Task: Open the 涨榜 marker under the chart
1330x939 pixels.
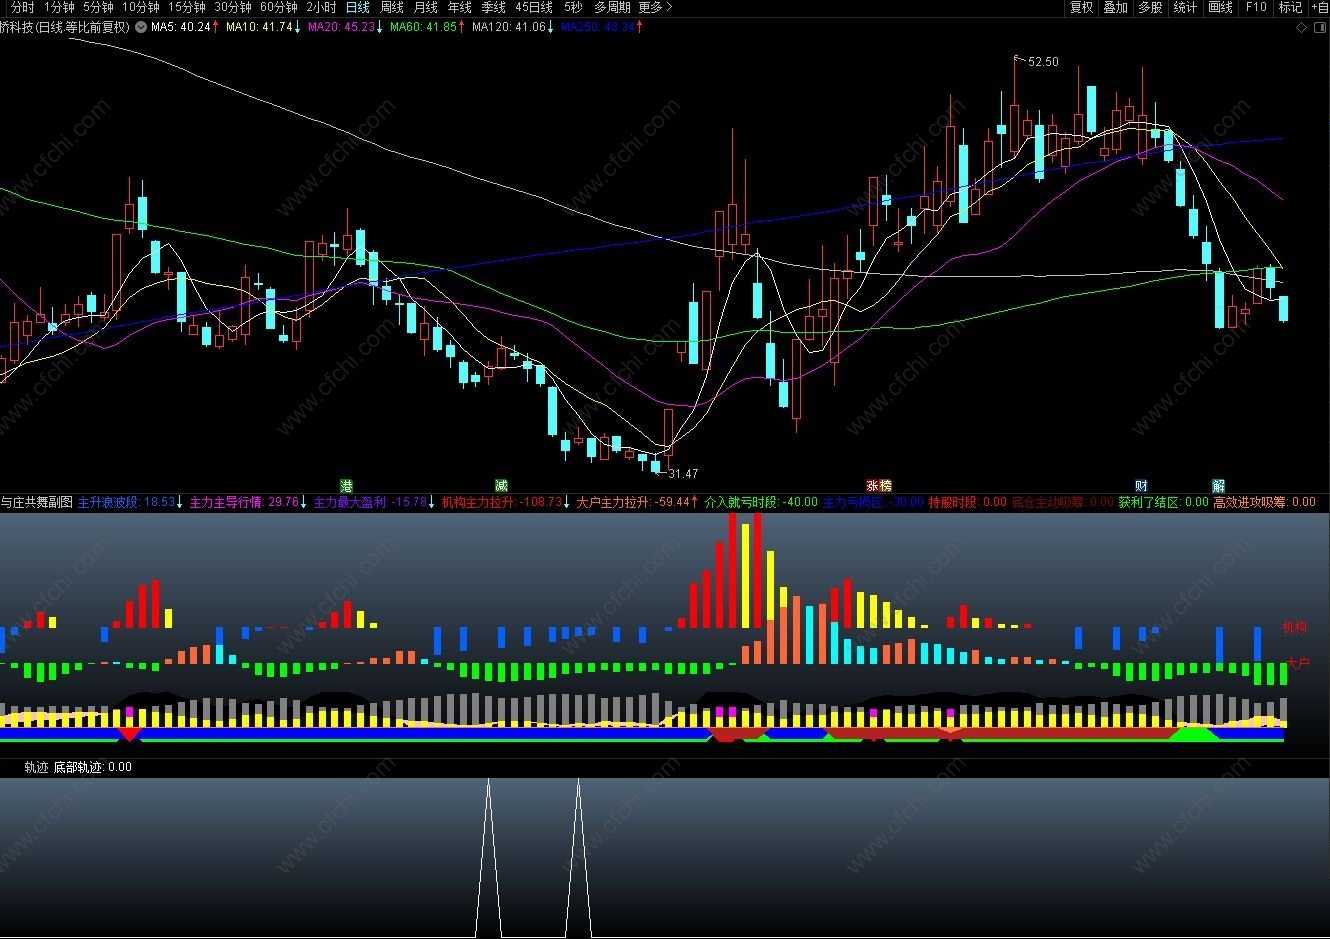Action: point(878,486)
